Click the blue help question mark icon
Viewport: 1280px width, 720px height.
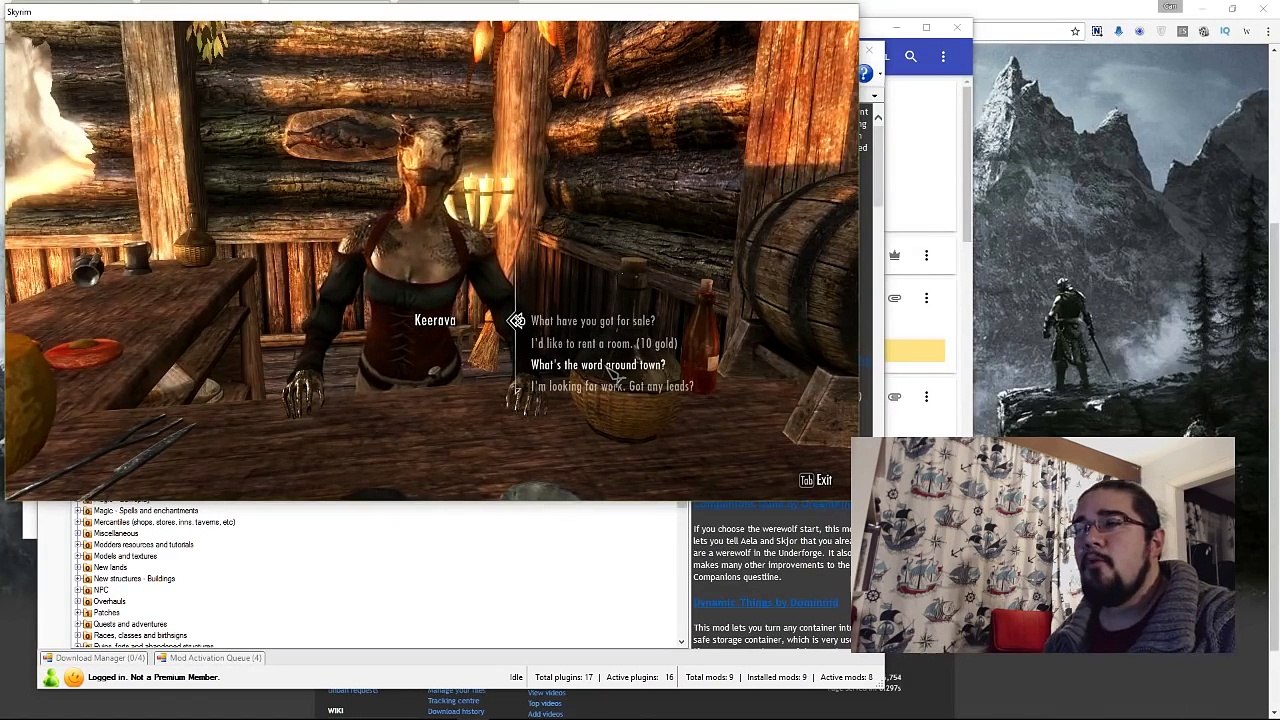tap(866, 73)
